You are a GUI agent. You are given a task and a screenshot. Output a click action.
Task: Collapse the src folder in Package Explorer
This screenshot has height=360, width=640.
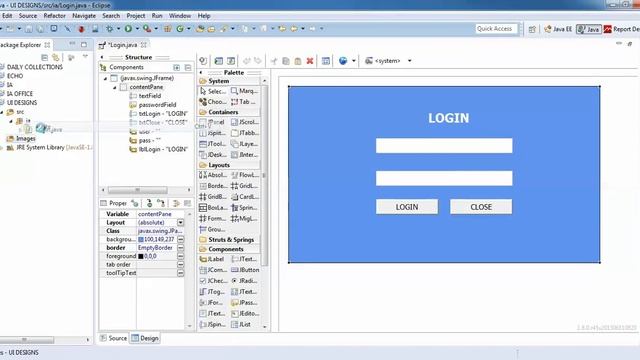click(x=2, y=111)
